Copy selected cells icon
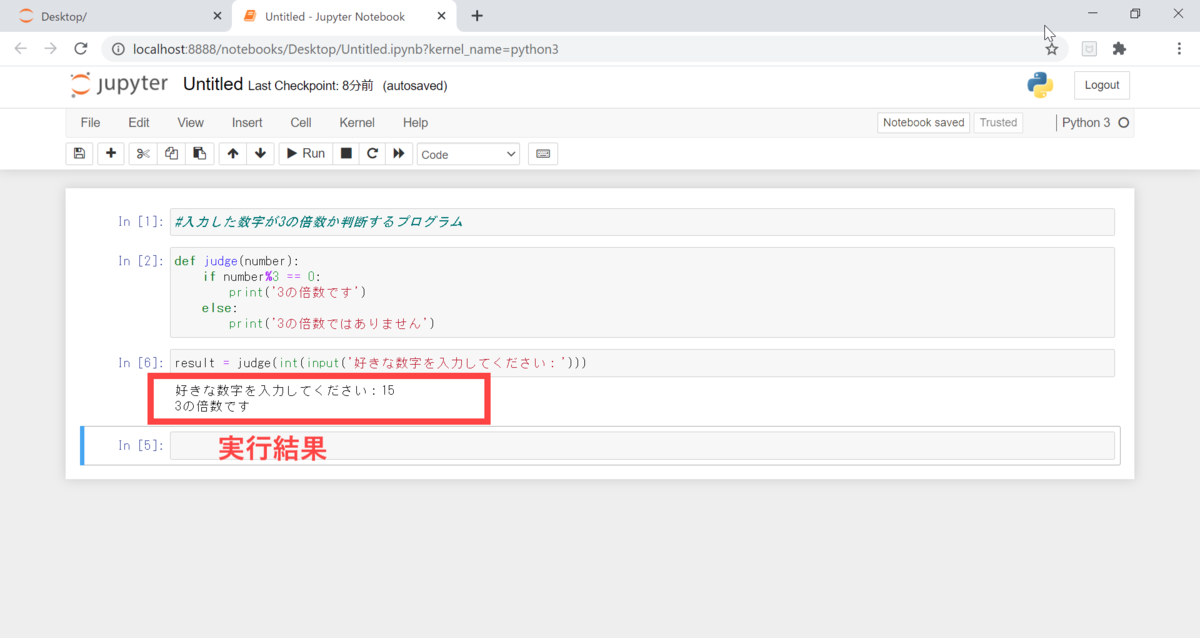The image size is (1200, 638). tap(171, 153)
